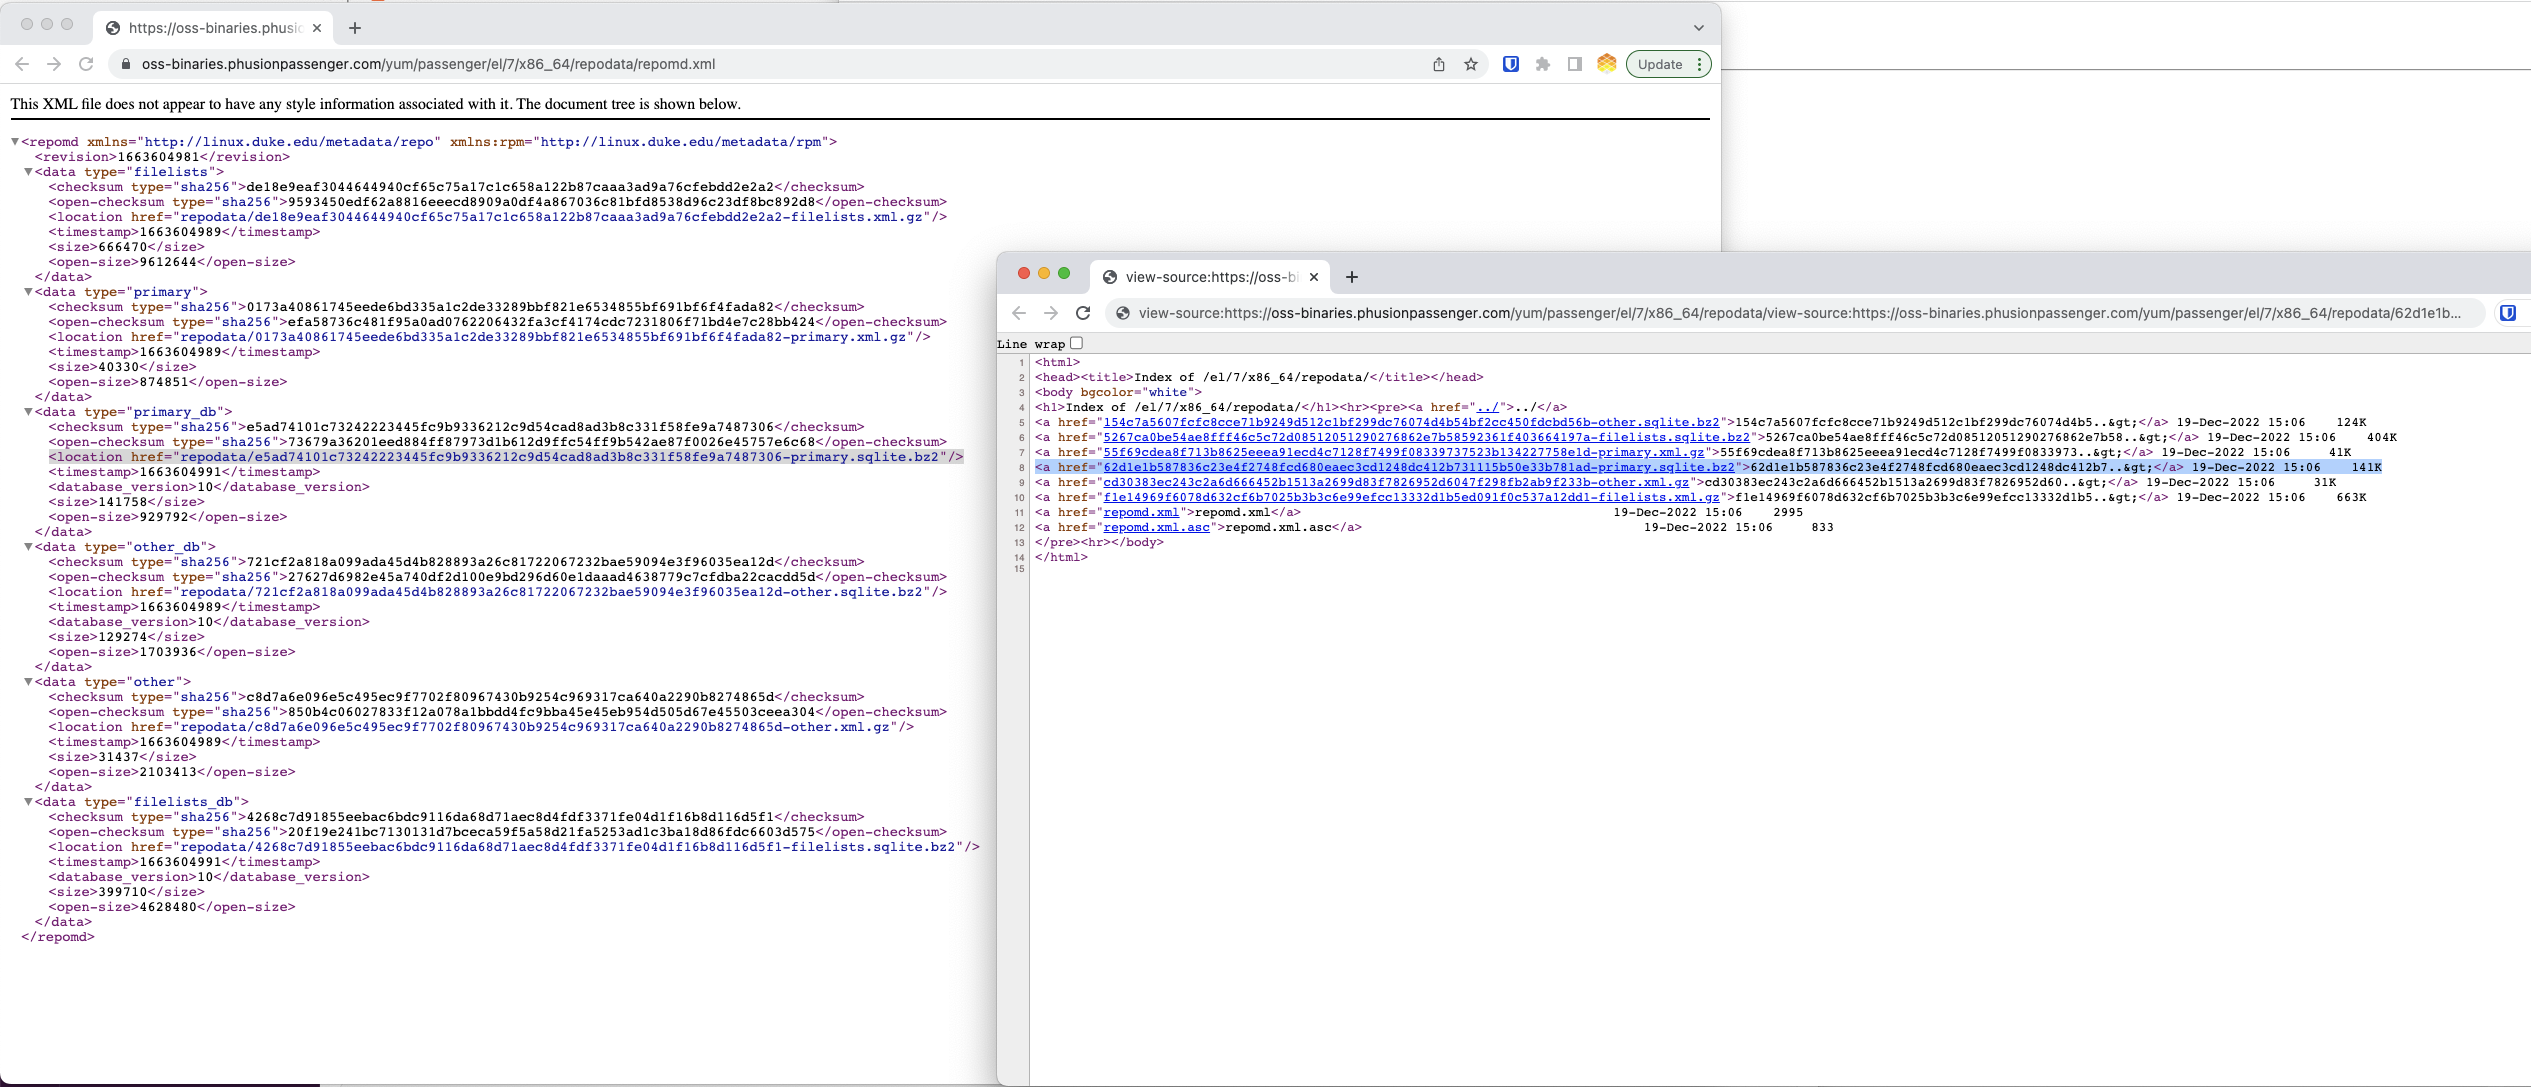This screenshot has height=1087, width=2531.
Task: Open the honeycomb-shaped extension
Action: pyautogui.click(x=1606, y=63)
